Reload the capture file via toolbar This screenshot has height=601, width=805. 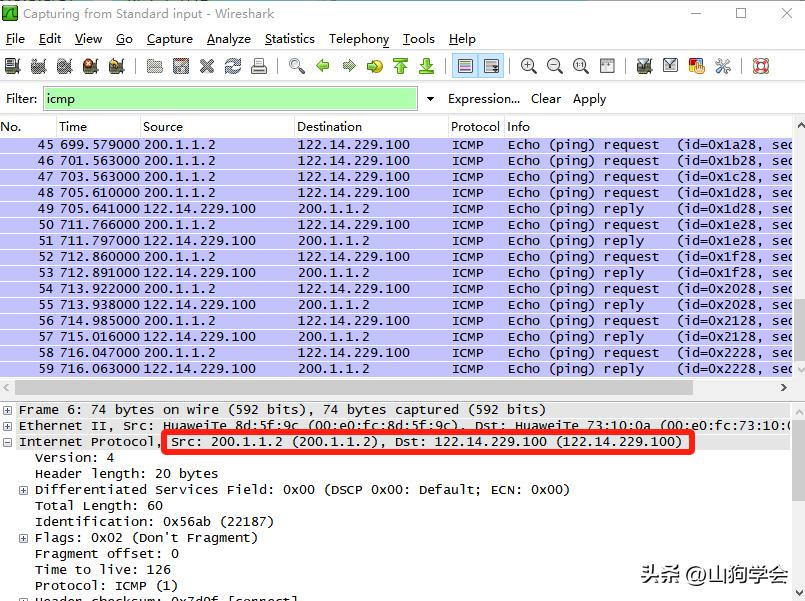tap(233, 66)
